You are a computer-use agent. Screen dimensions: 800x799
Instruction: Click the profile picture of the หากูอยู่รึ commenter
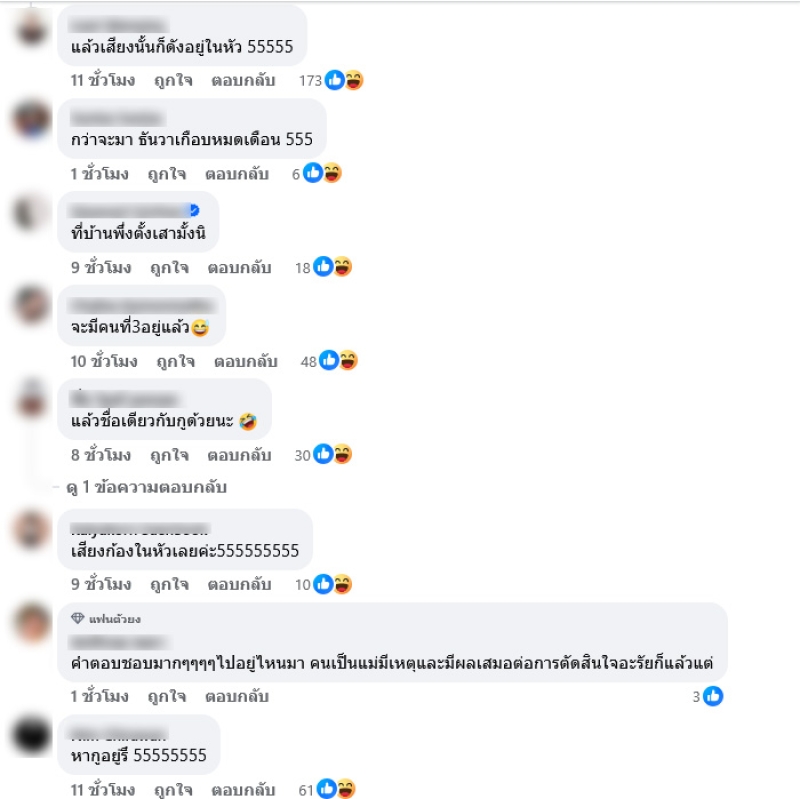tap(32, 735)
